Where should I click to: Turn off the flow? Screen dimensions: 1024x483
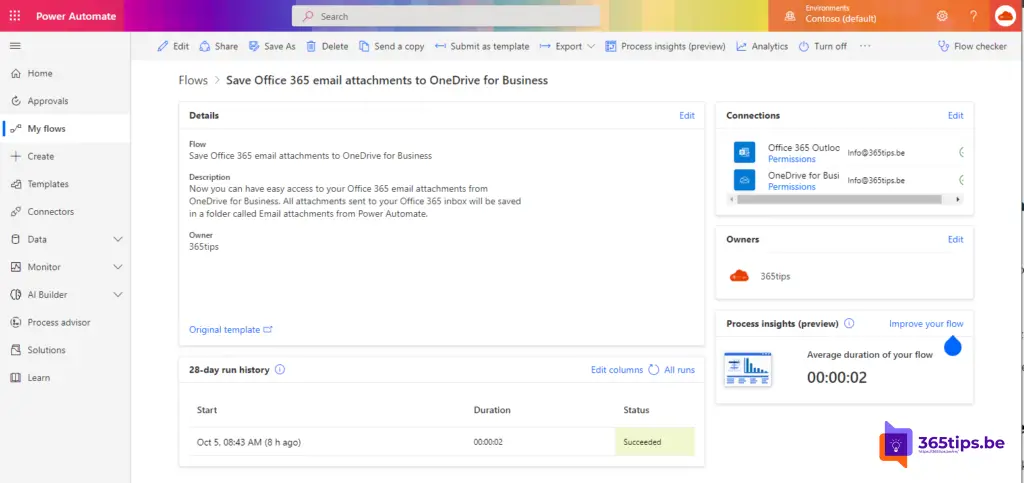point(823,46)
